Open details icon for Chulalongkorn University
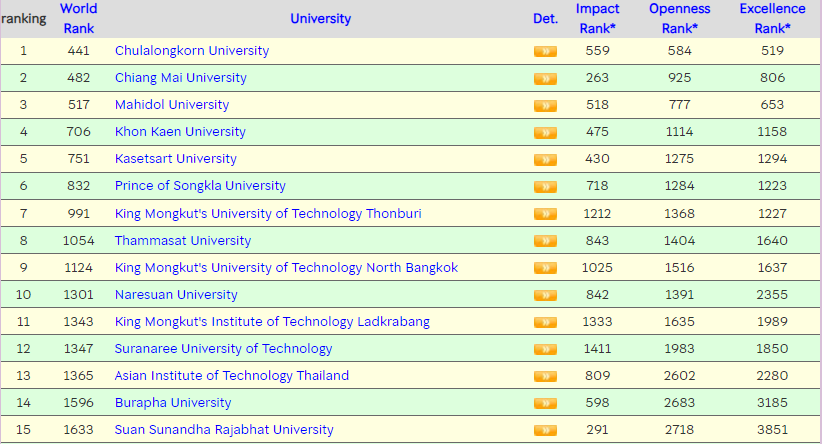The image size is (822, 444). coord(545,51)
